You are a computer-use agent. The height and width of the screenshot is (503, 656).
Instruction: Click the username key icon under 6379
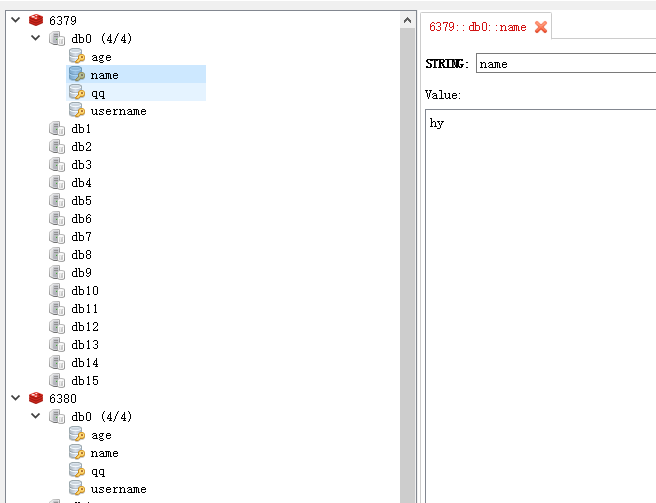(77, 110)
